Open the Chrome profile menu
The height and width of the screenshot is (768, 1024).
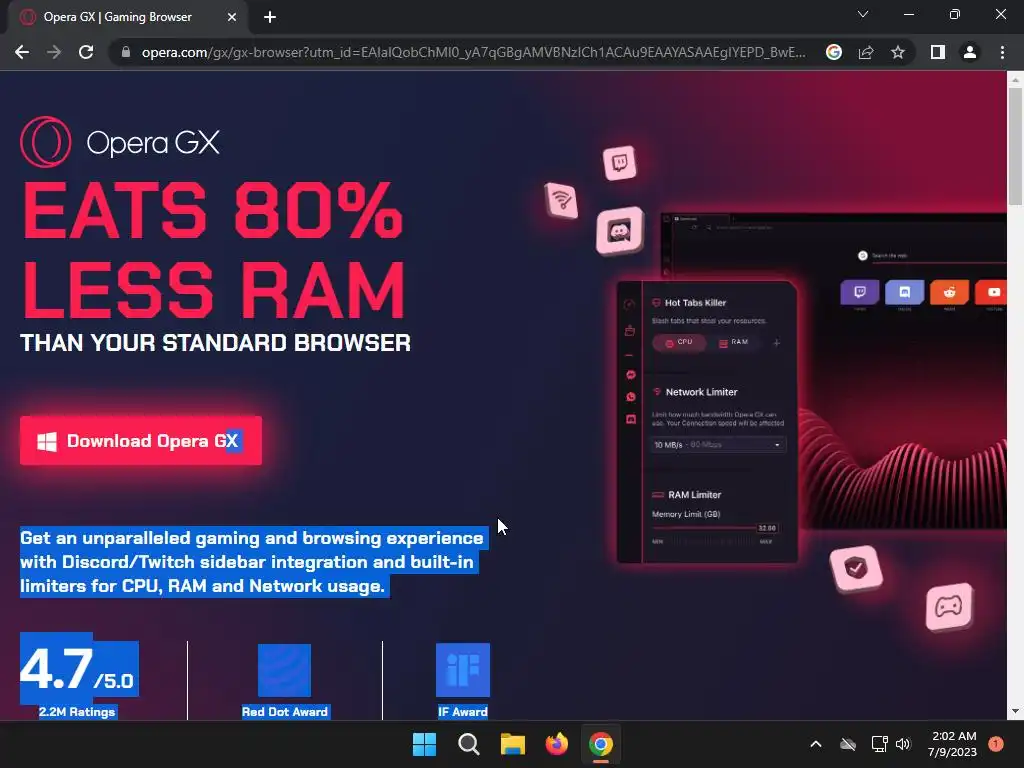click(970, 52)
